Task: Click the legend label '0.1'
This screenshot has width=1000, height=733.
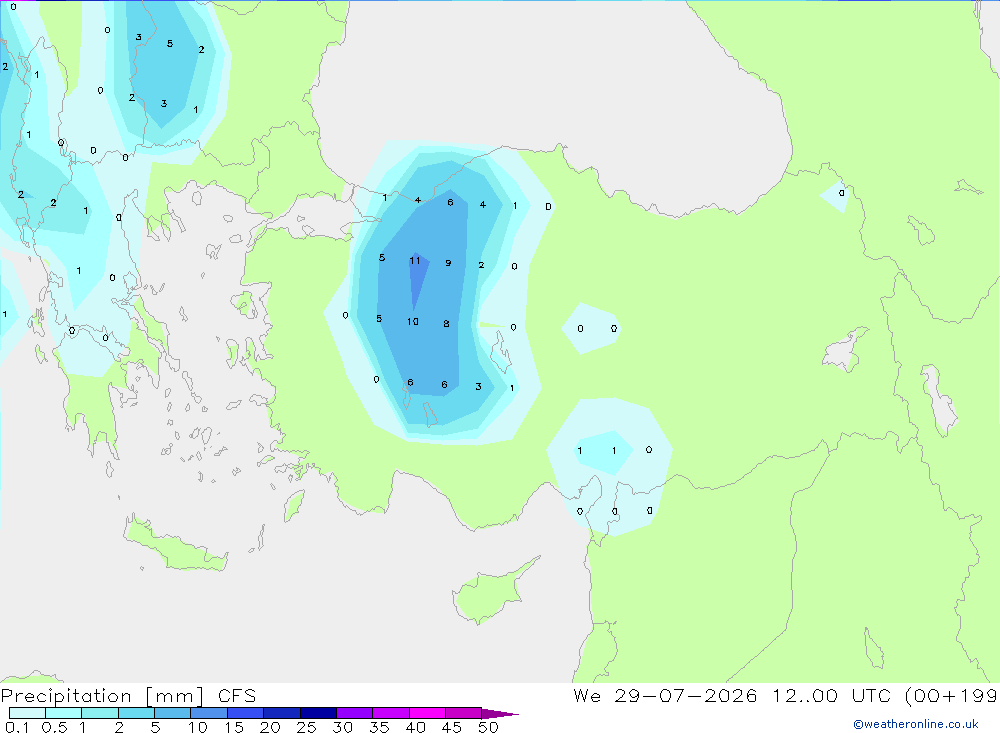Action: point(17,727)
